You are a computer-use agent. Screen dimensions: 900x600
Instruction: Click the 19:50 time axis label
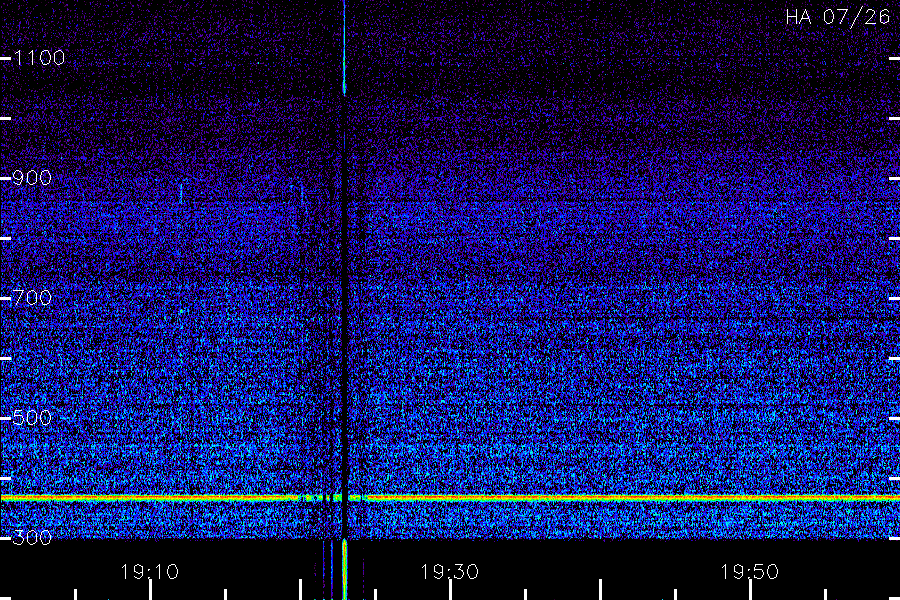coord(749,572)
